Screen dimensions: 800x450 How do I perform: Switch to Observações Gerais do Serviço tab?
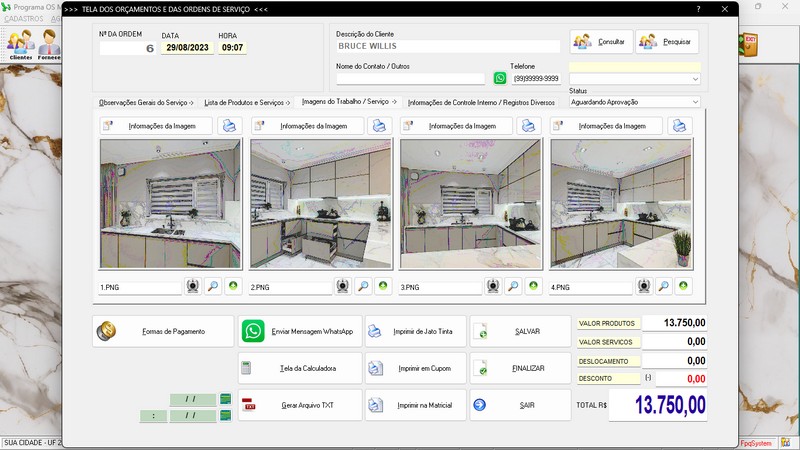[x=146, y=103]
